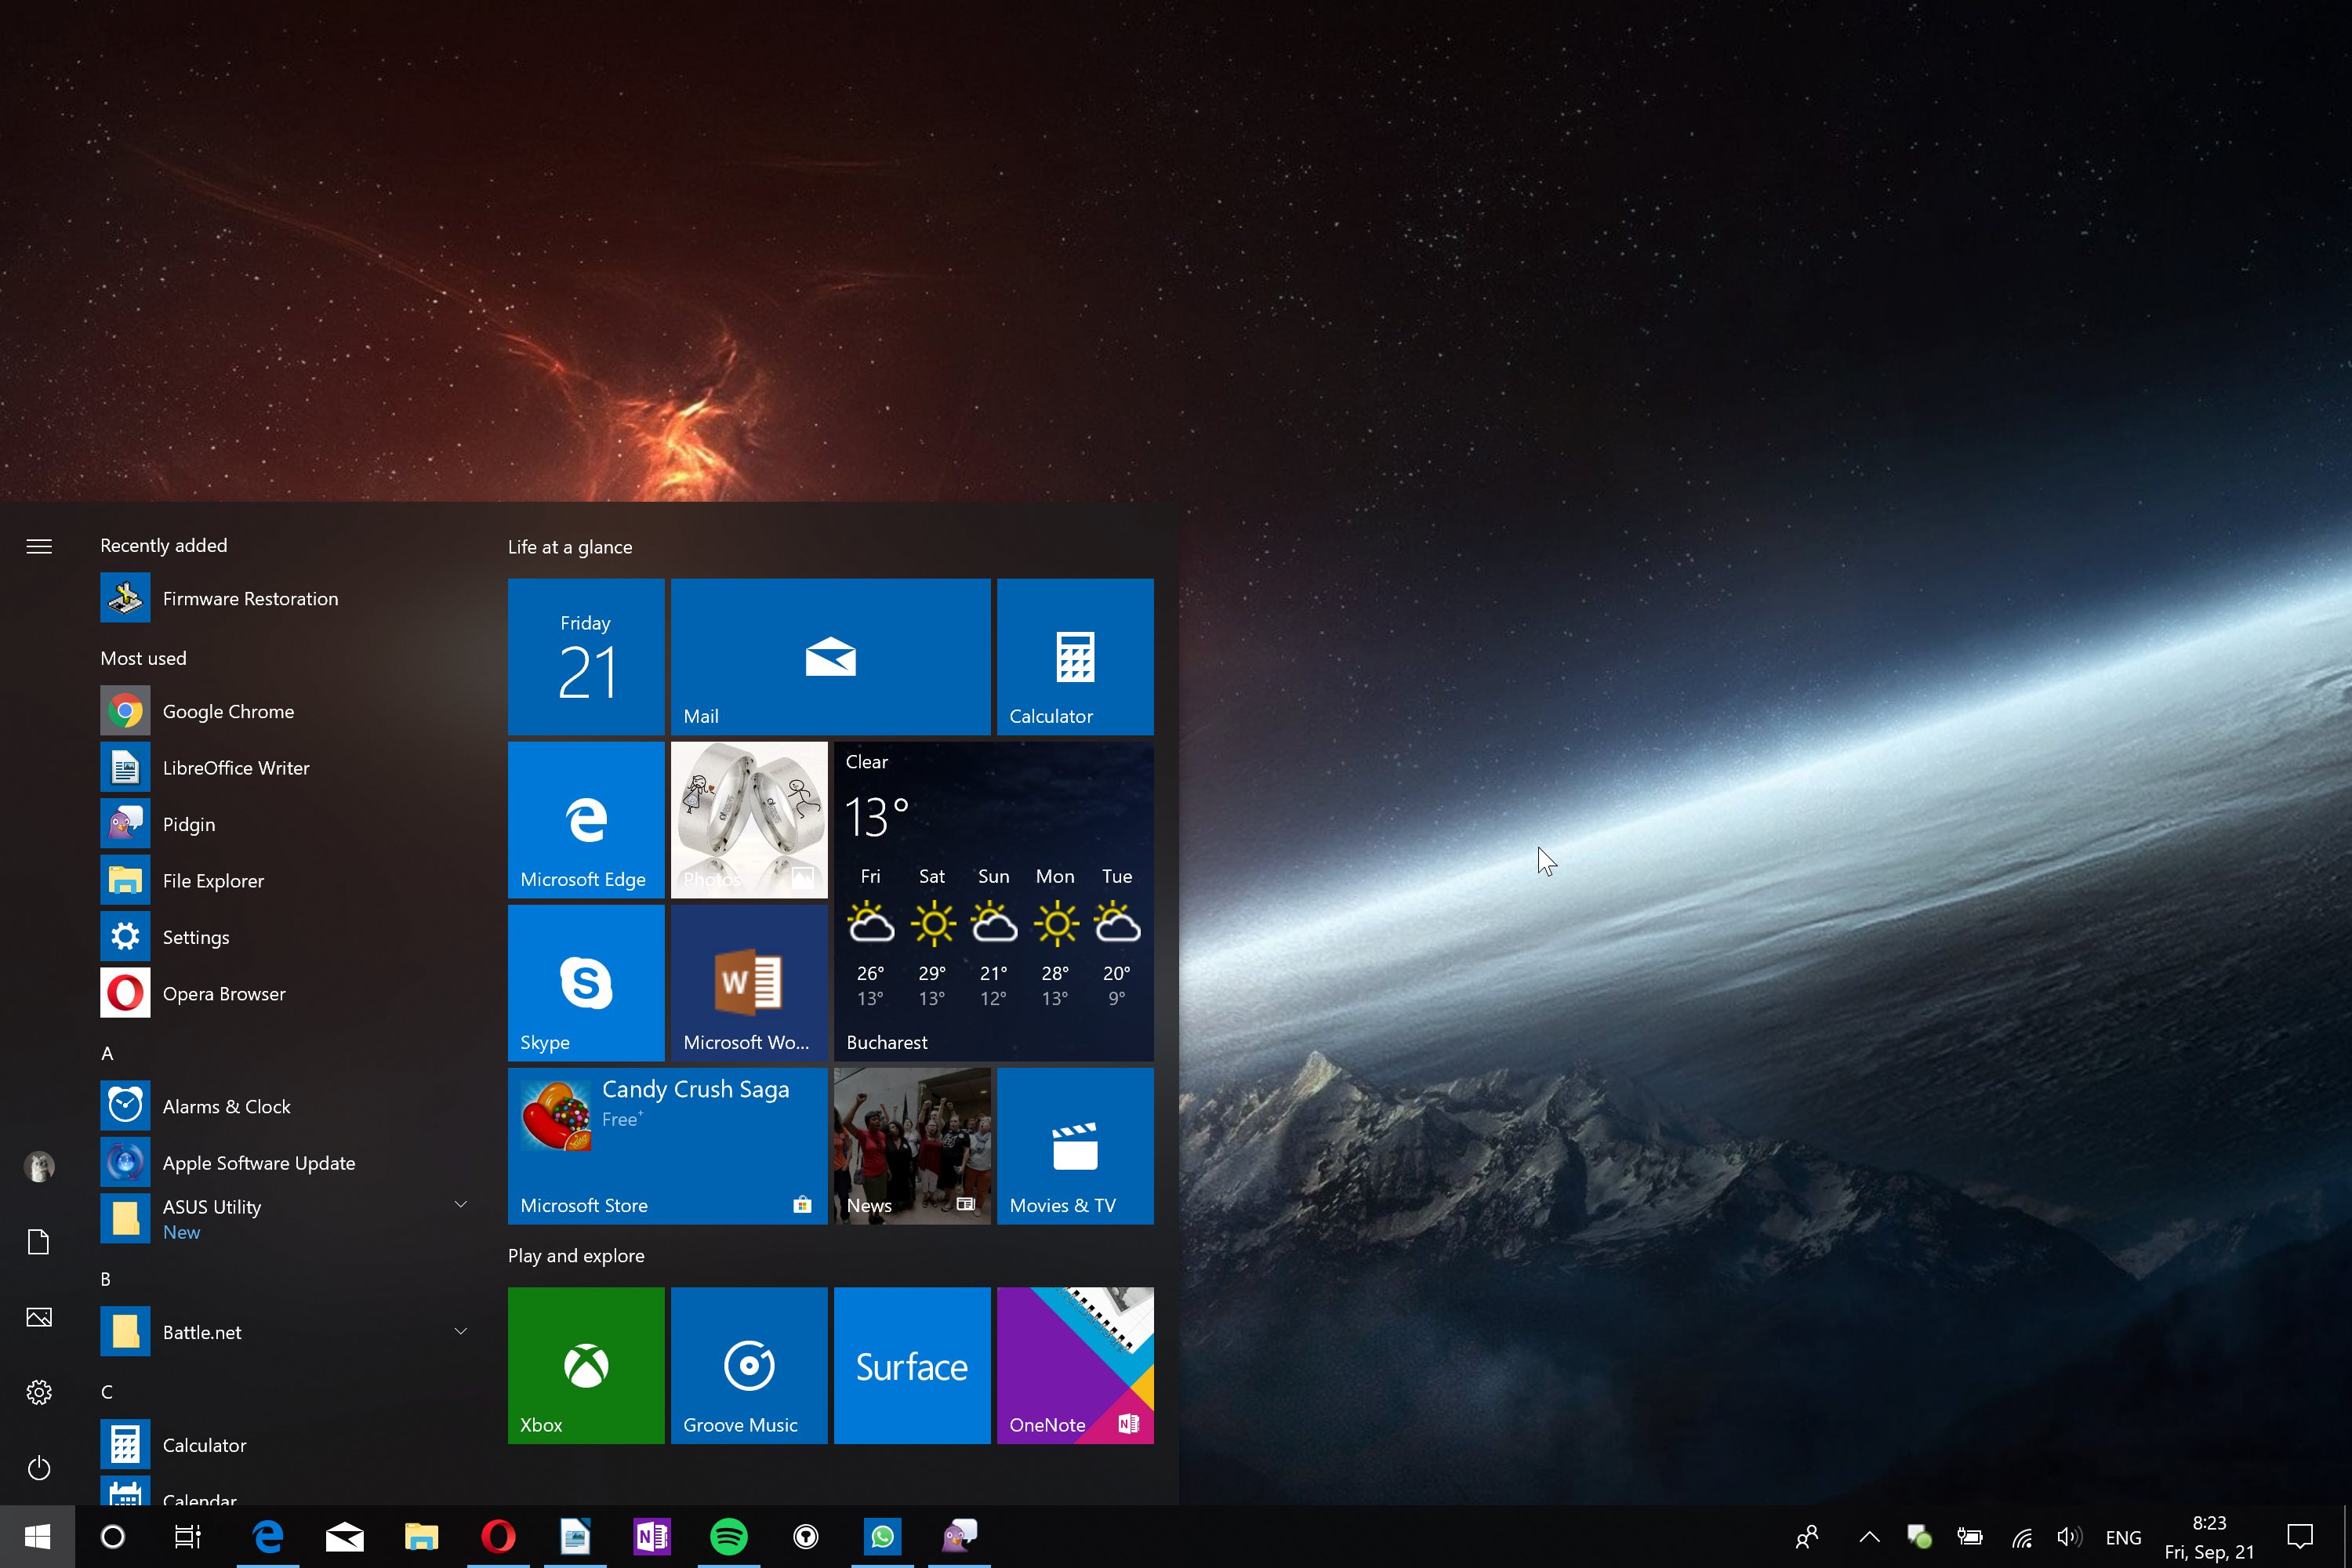Viewport: 2352px width, 1568px height.
Task: Expand the ASUS Utility folder chevron
Action: point(461,1205)
